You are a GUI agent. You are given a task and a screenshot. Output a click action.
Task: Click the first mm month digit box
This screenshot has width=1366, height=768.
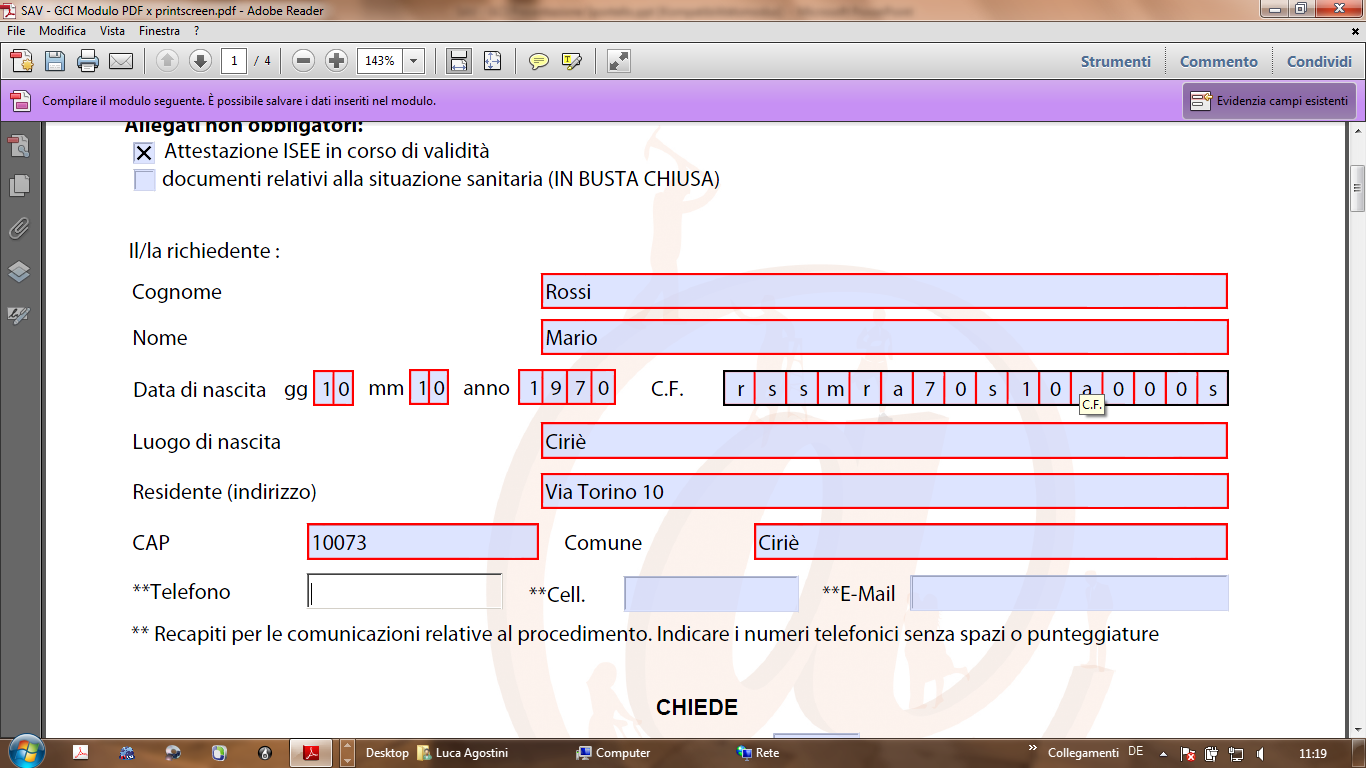point(420,388)
